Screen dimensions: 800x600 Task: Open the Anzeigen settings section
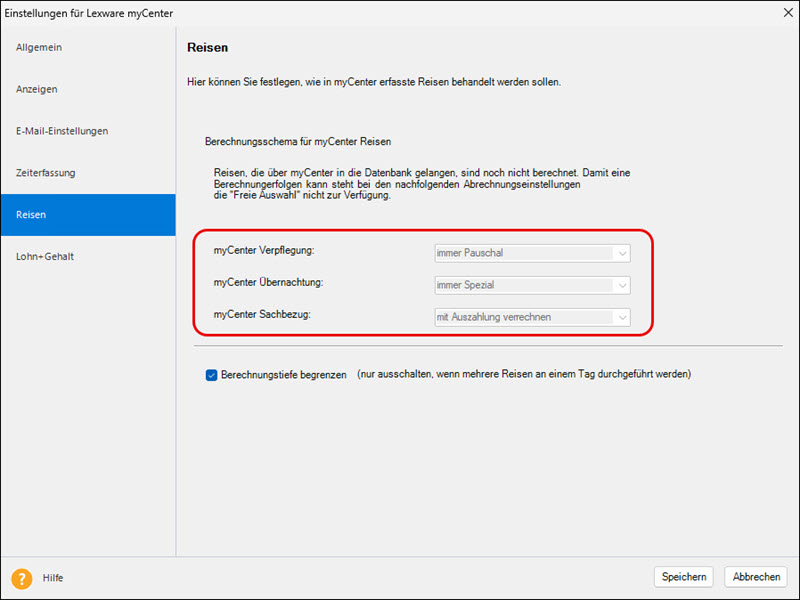(37, 89)
